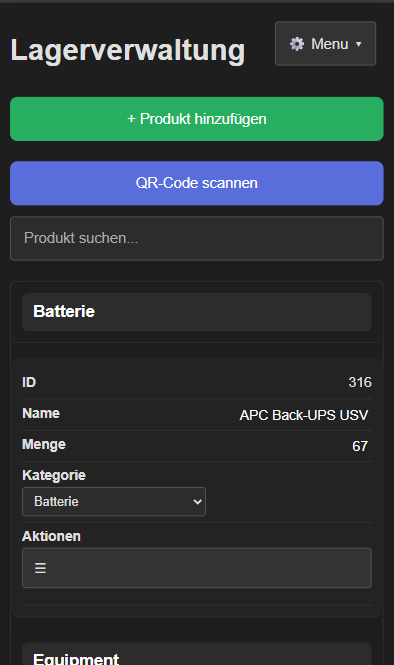Start QR-Code scannen
Screen dimensions: 394x665
(197, 183)
